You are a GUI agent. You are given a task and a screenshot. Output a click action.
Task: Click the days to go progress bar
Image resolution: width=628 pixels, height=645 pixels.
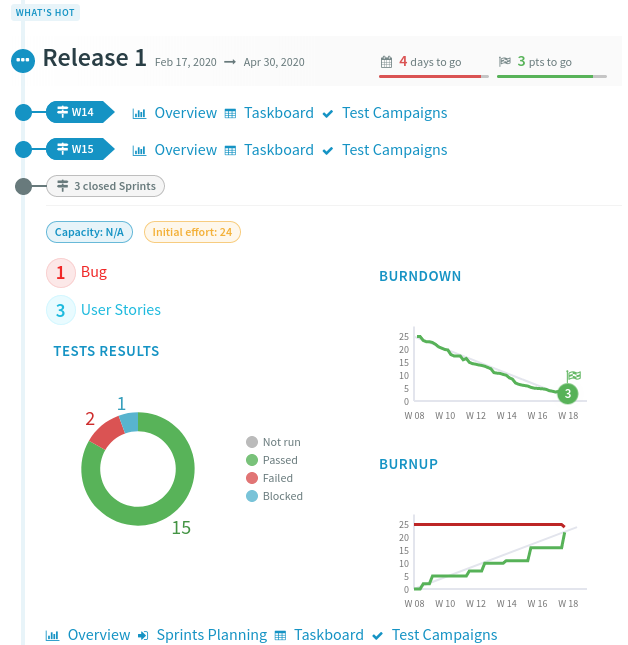coord(434,77)
